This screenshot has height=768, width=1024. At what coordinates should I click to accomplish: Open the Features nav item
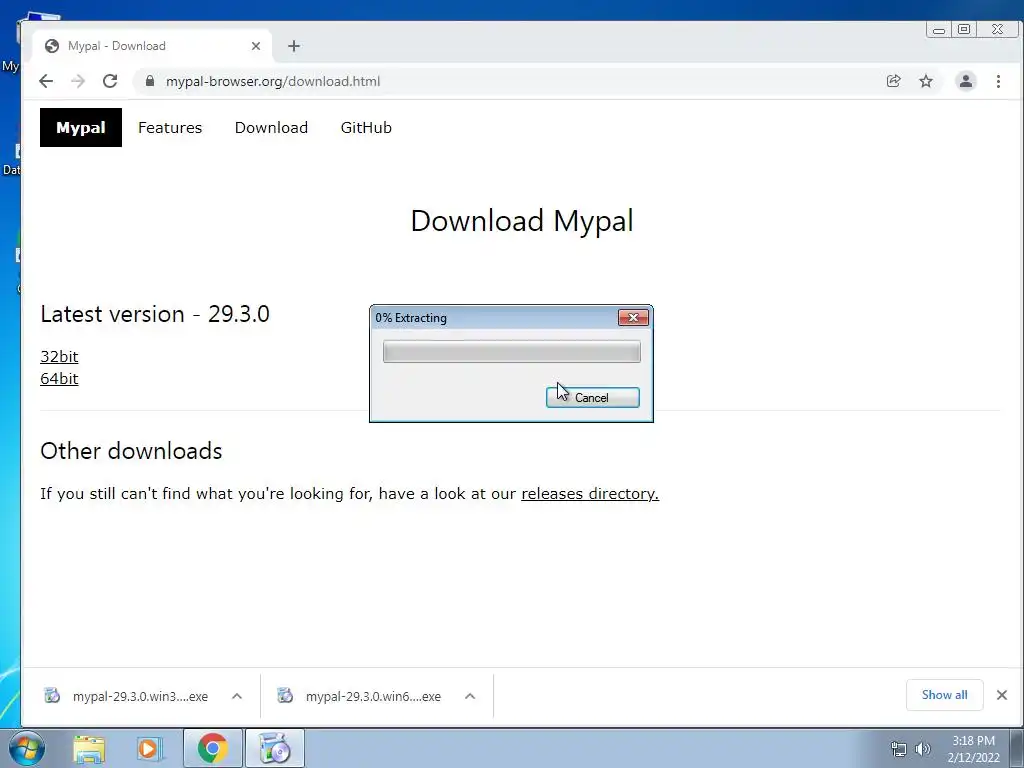click(170, 127)
